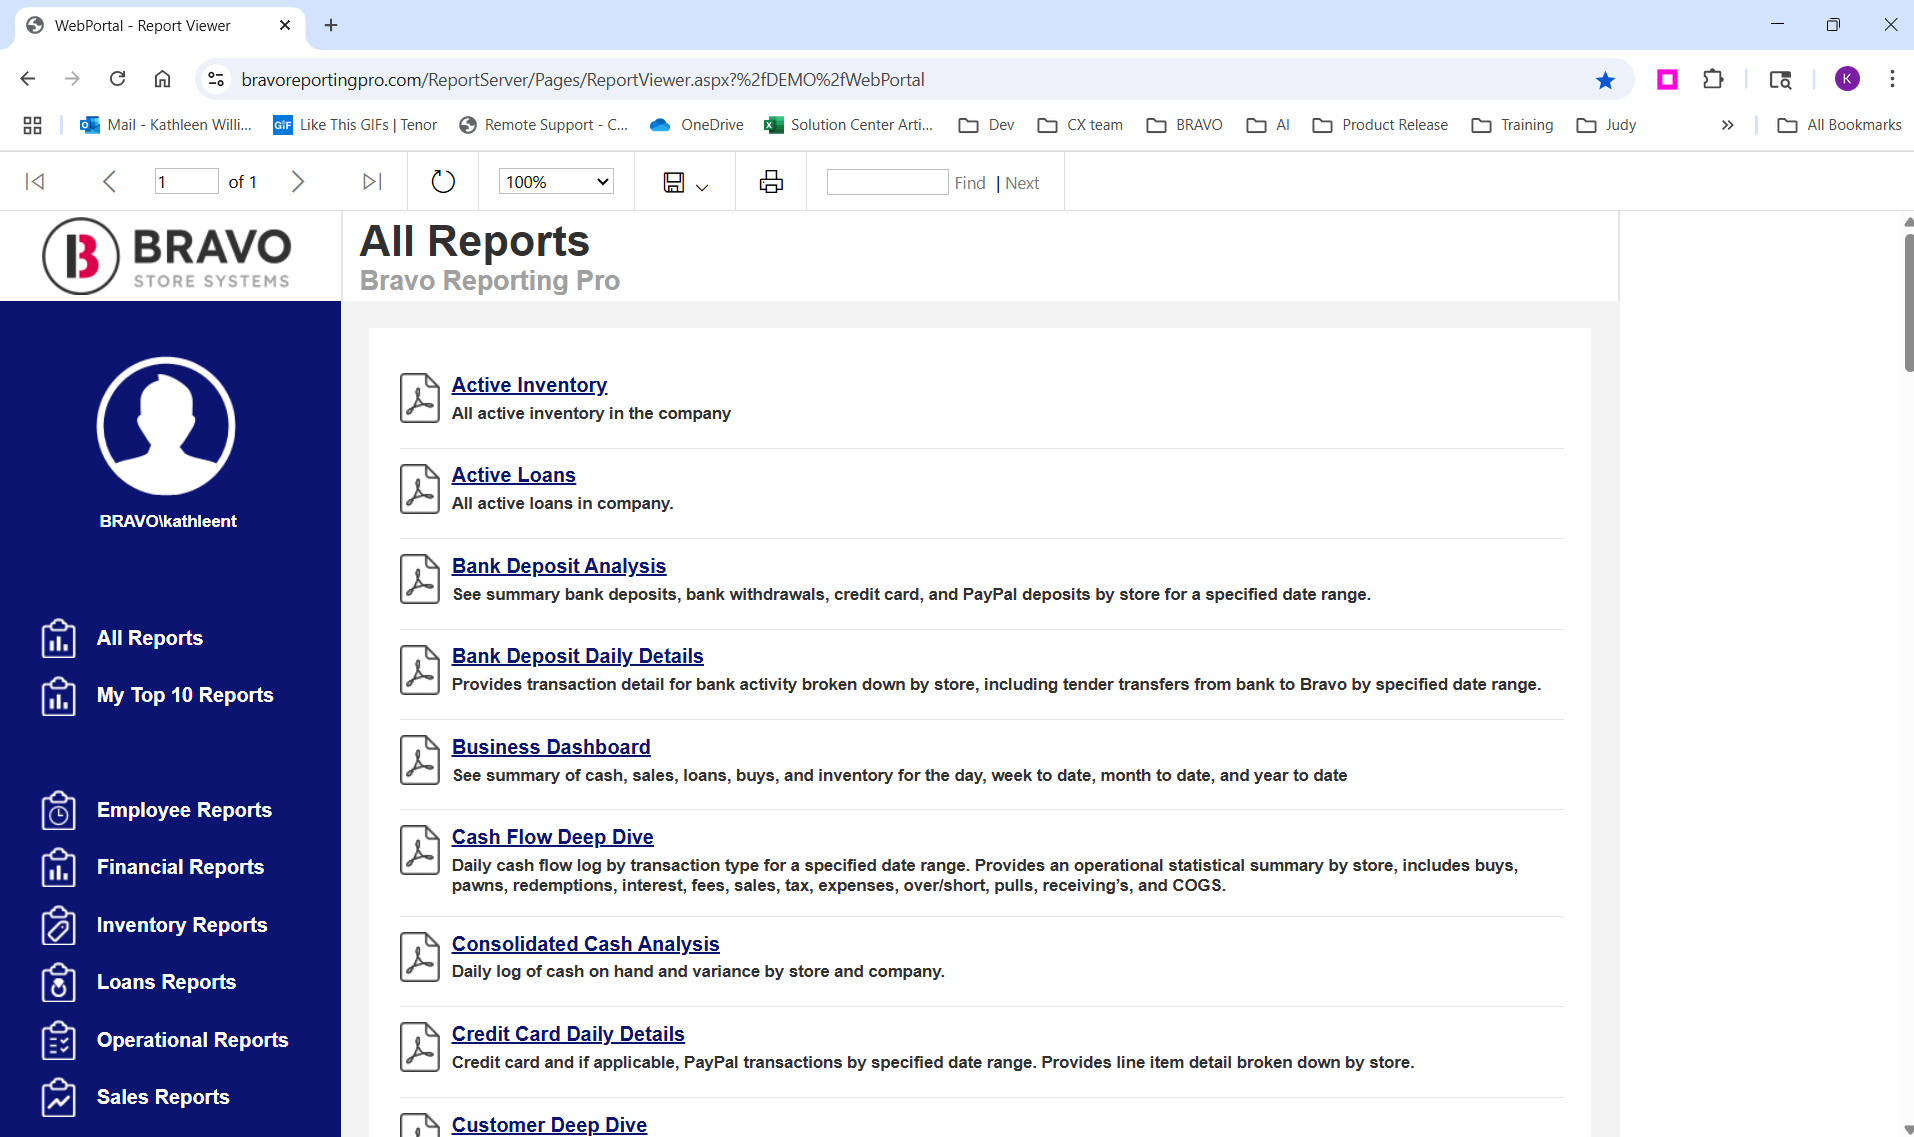Click the browser home button

click(x=162, y=79)
